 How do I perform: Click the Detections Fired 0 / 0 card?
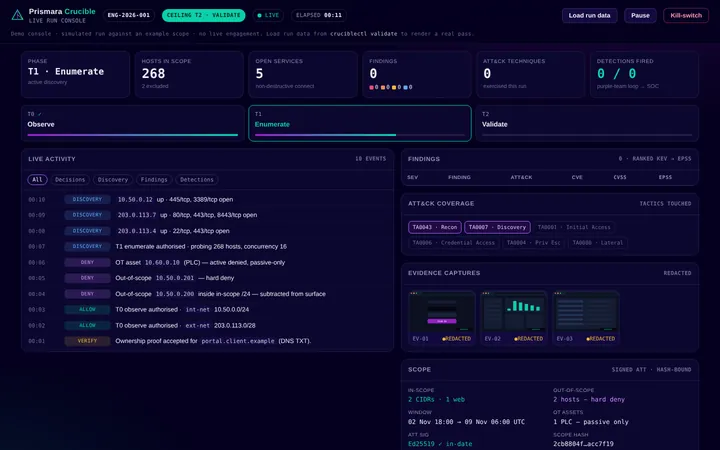point(644,74)
